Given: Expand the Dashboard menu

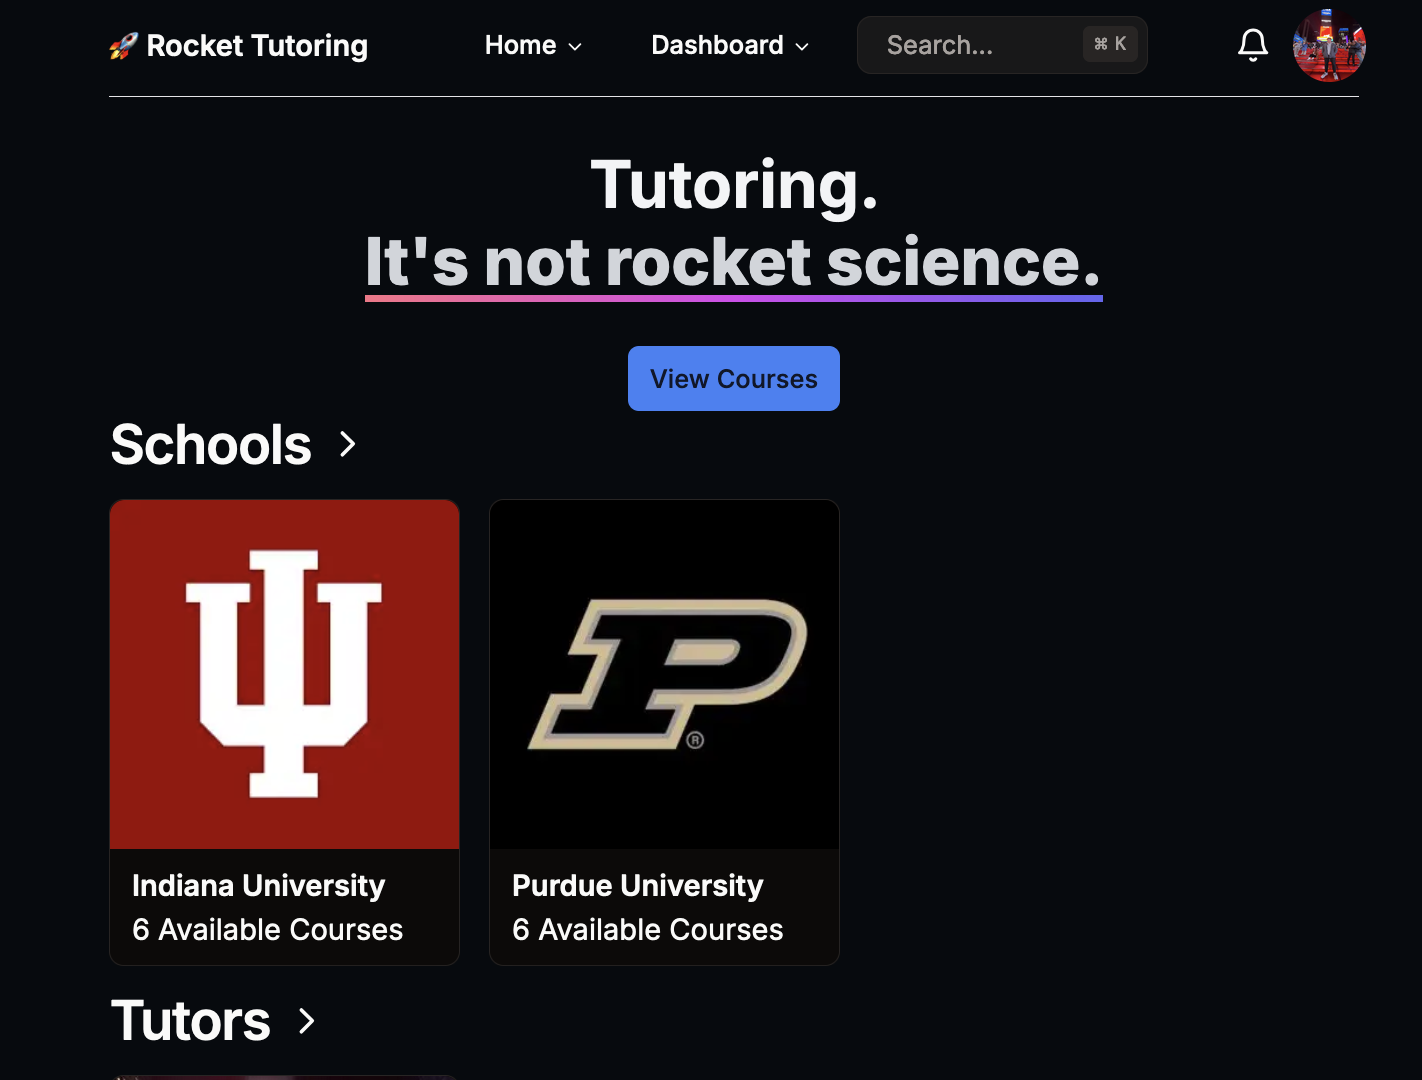Looking at the screenshot, I should click(730, 45).
